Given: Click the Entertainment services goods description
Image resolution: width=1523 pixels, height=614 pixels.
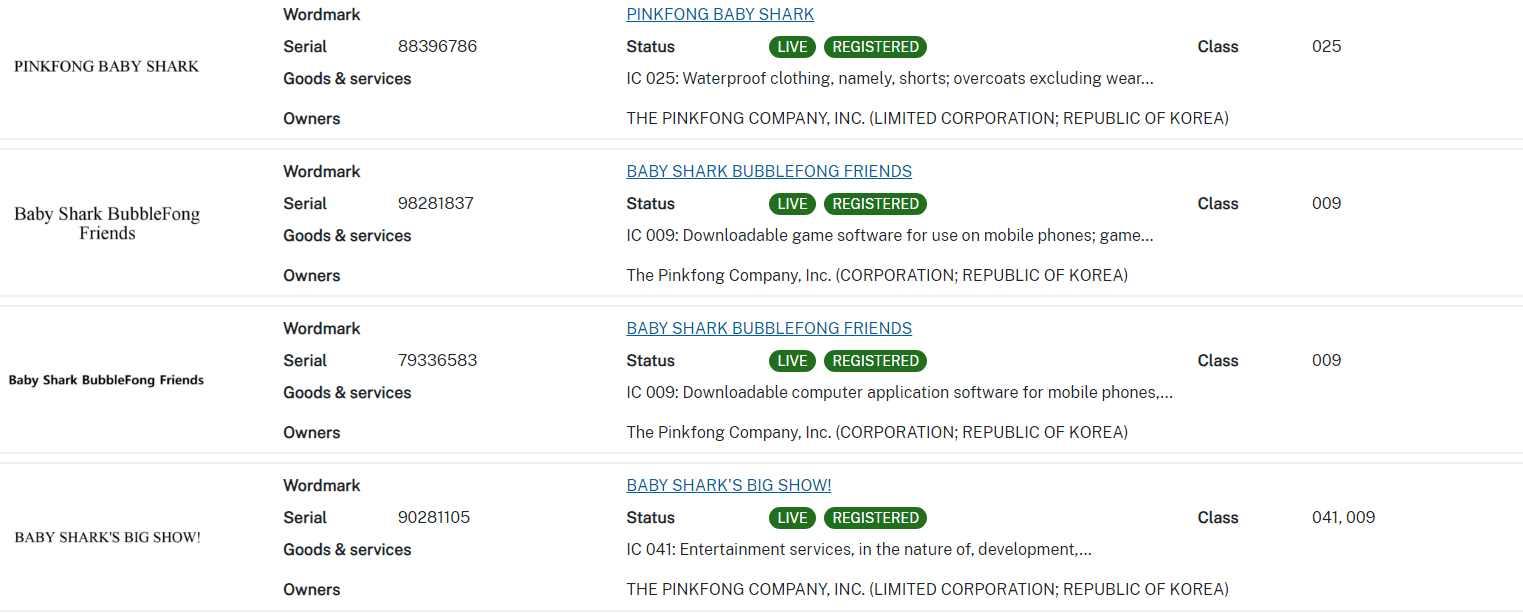Looking at the screenshot, I should tap(858, 550).
